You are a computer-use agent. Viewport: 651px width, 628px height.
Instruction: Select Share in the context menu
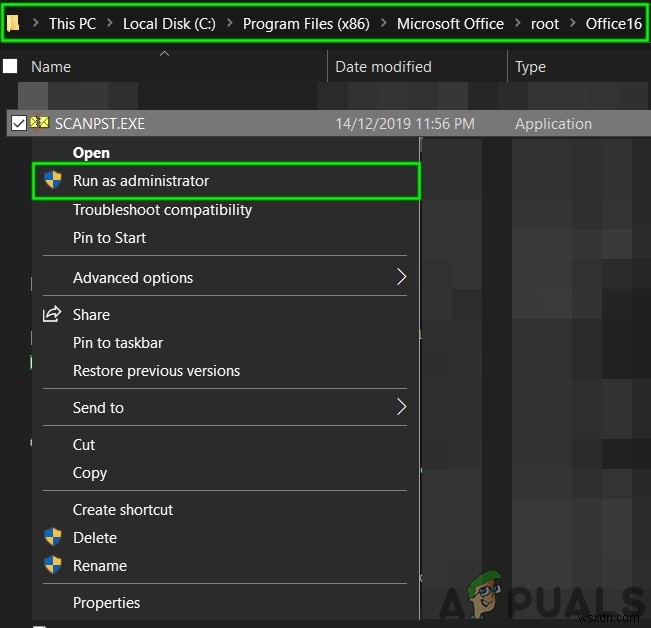tap(226, 315)
